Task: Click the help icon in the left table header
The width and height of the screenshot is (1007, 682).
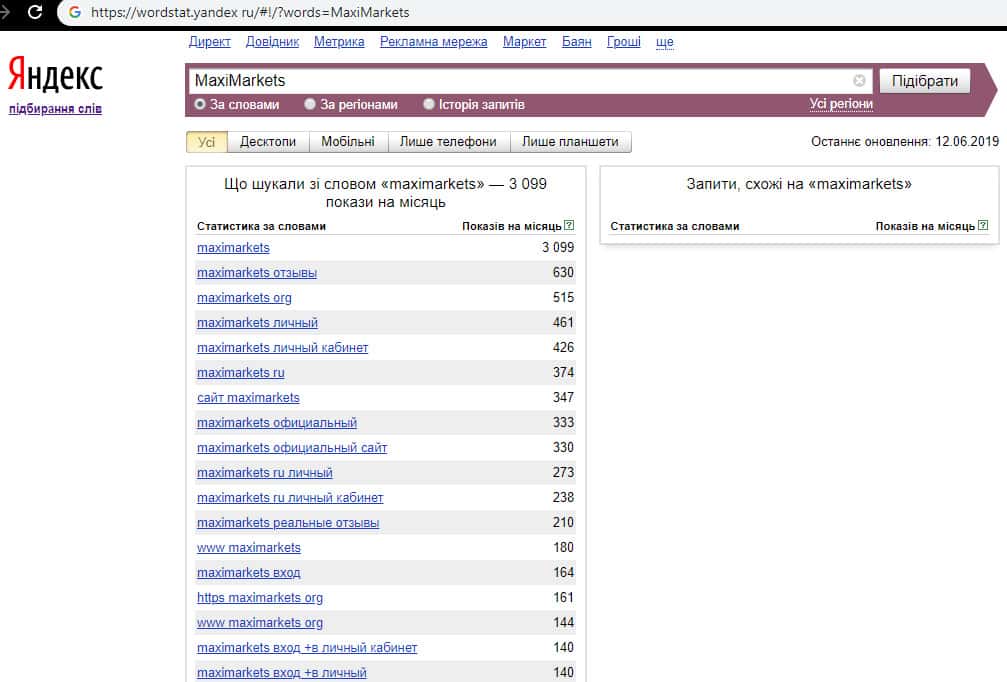Action: pos(569,226)
